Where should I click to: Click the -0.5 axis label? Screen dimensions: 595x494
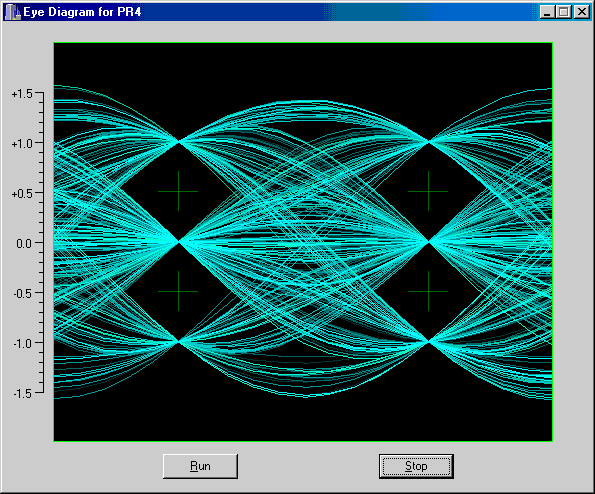[x=23, y=294]
